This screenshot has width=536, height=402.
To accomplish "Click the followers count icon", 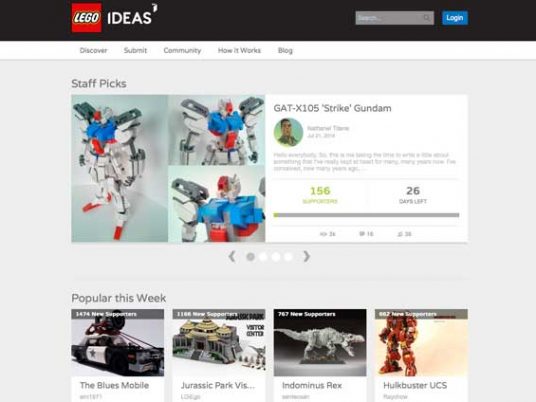I will pos(400,234).
